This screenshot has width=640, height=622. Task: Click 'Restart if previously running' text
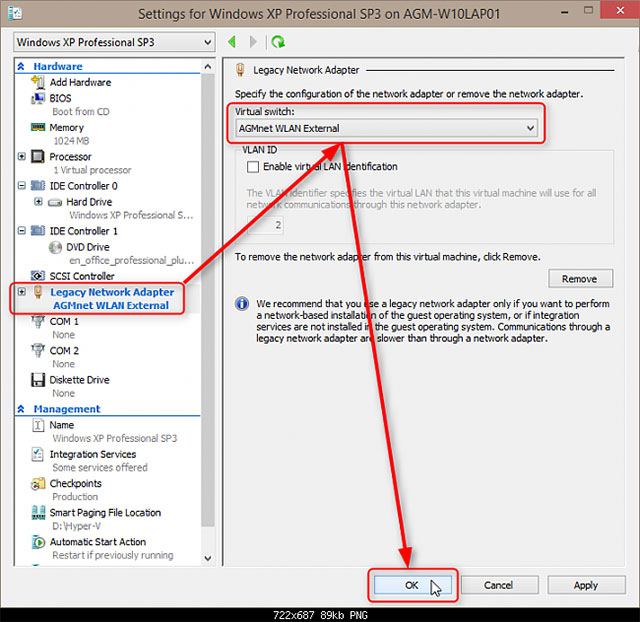pyautogui.click(x=113, y=555)
